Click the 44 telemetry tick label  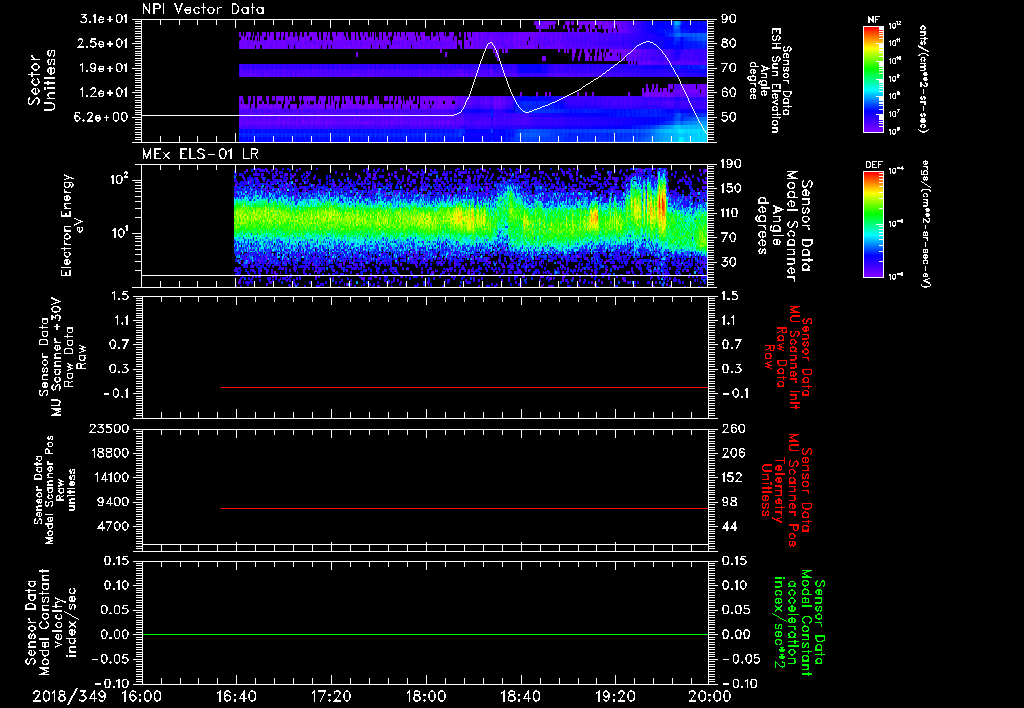[x=729, y=526]
